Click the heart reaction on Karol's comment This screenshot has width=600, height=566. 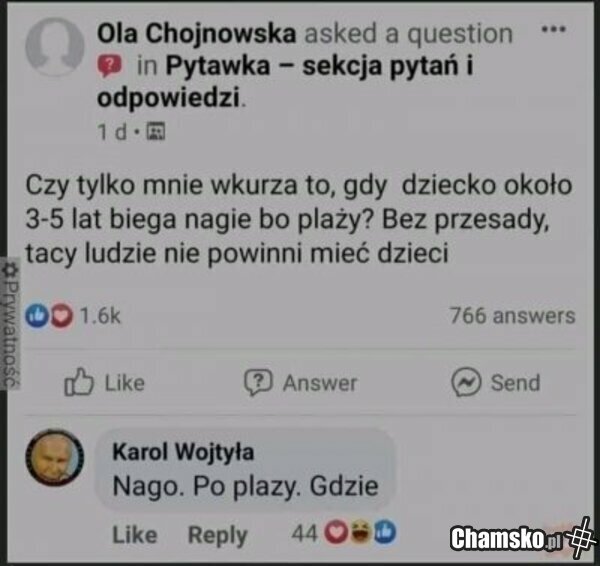pyautogui.click(x=336, y=532)
